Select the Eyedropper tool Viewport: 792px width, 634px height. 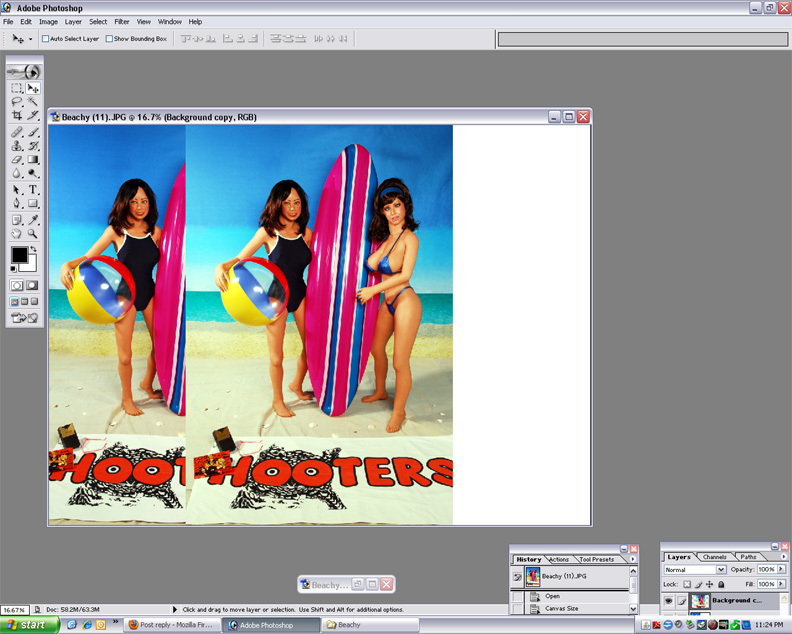33,220
